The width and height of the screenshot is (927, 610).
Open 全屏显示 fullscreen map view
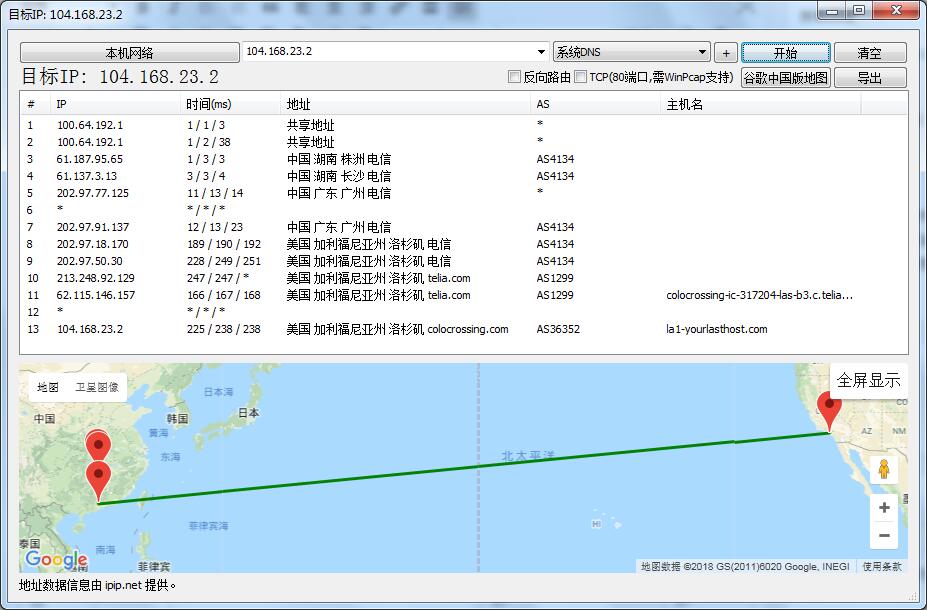pyautogui.click(x=869, y=380)
